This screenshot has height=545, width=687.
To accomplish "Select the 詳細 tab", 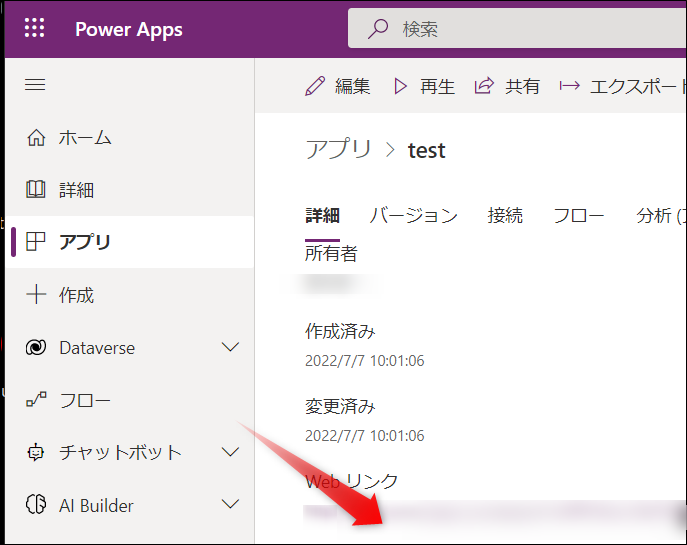I will click(322, 216).
